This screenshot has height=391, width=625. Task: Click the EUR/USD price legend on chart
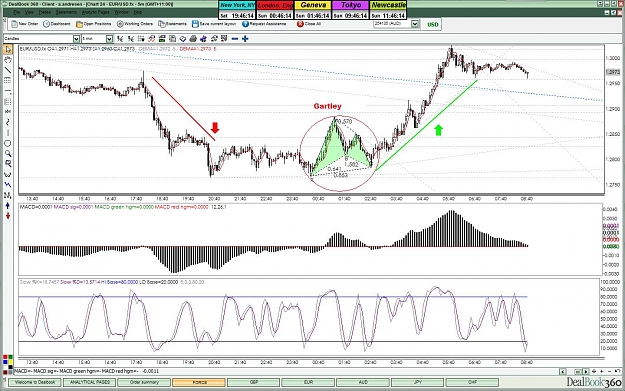tap(118, 49)
